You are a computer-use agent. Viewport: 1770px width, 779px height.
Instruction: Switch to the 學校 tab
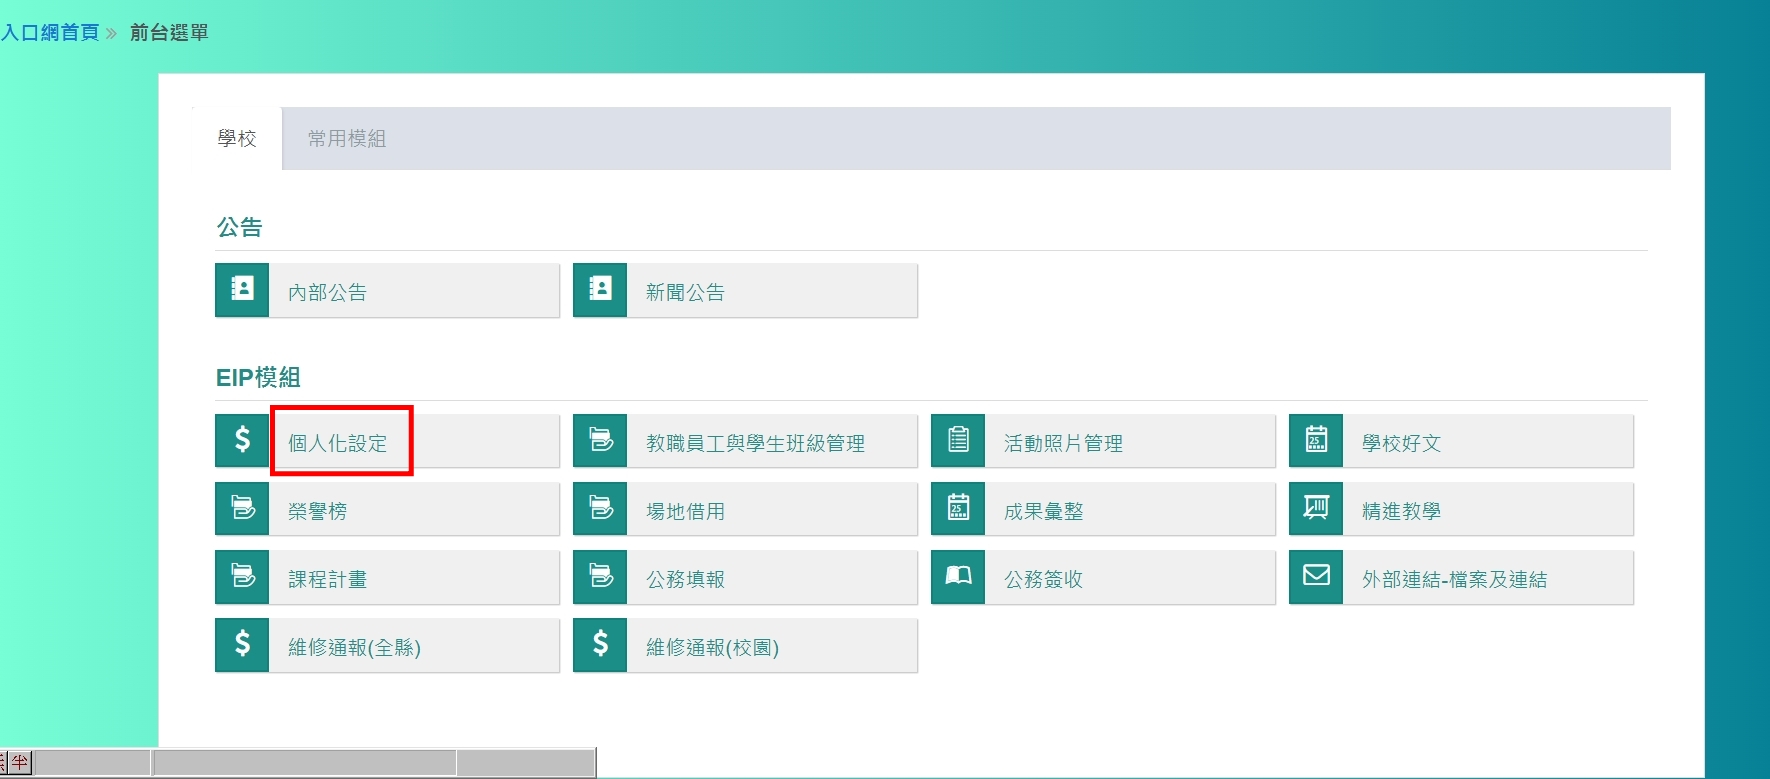coord(237,138)
